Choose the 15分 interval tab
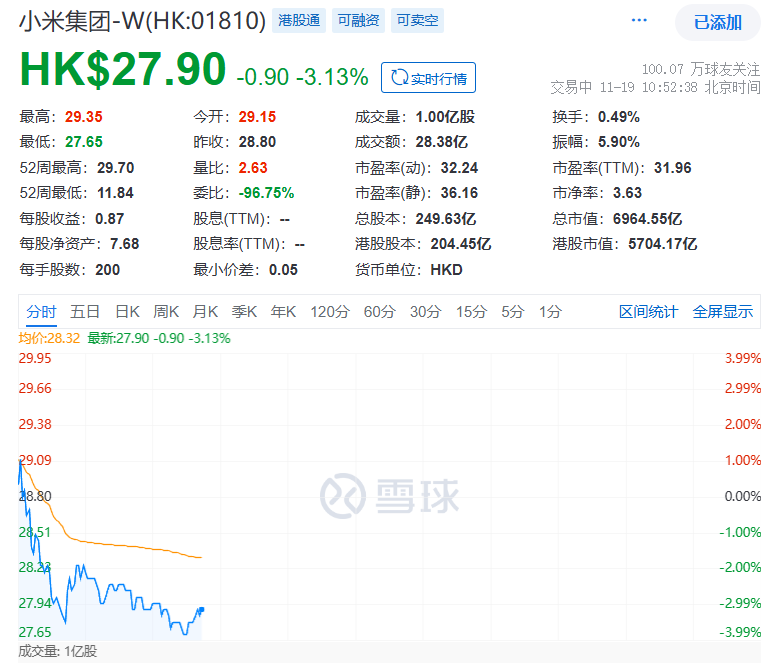This screenshot has height=663, width=777. click(471, 312)
